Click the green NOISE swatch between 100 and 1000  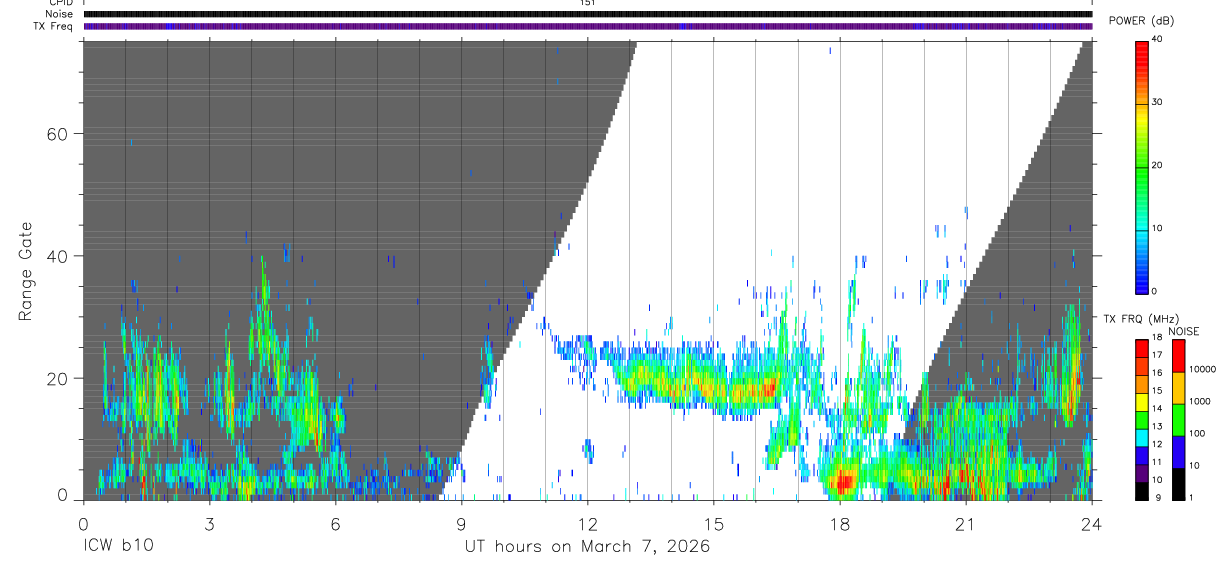click(x=1178, y=420)
